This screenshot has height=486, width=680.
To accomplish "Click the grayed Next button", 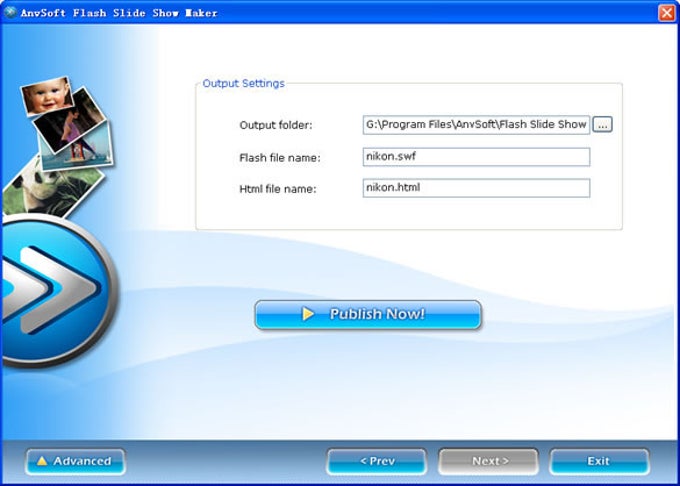I will [x=488, y=461].
